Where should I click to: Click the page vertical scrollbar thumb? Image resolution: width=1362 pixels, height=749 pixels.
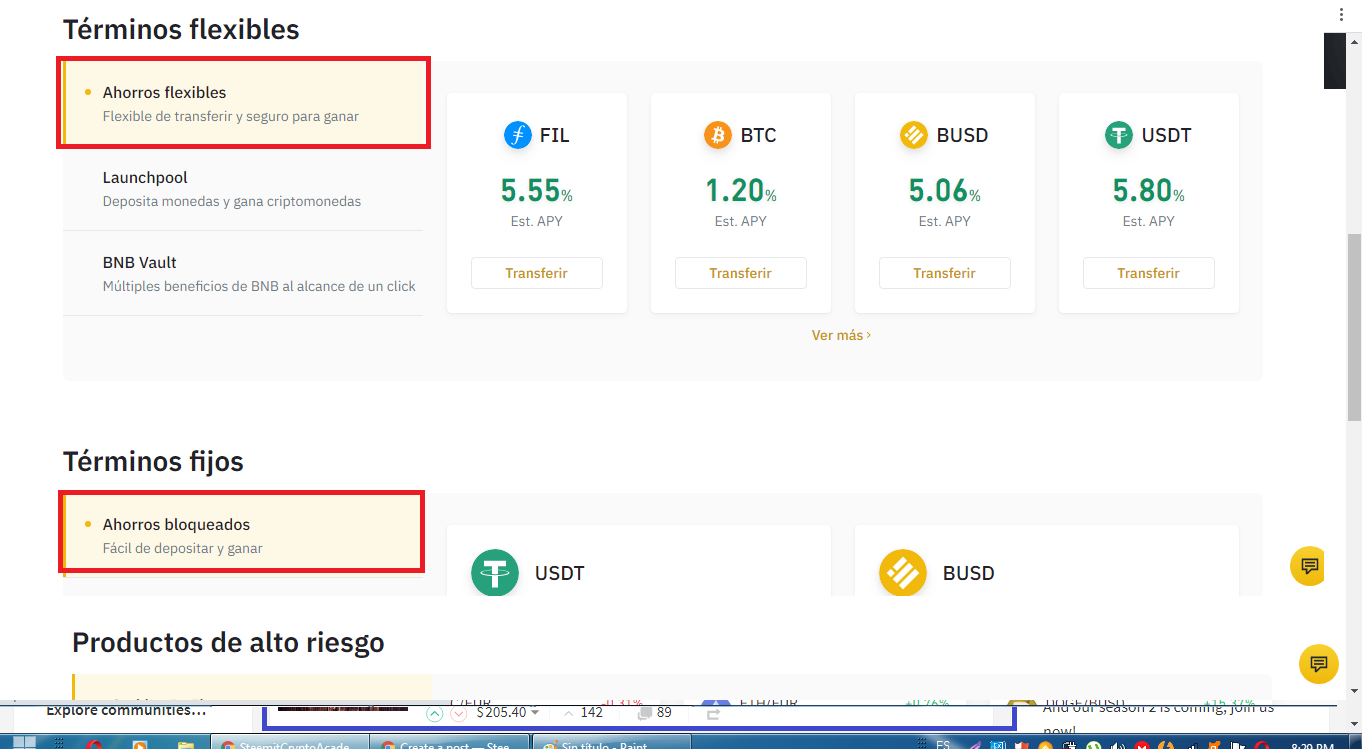[x=1354, y=327]
